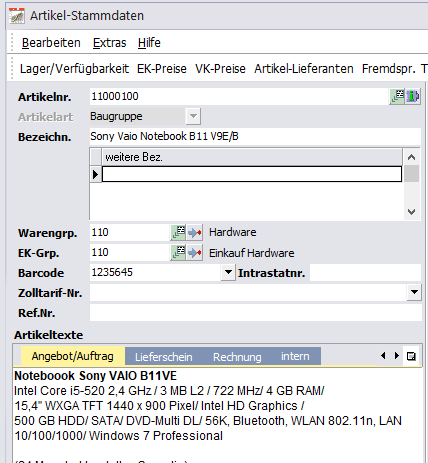Click the empty weitere Bez. row cell
This screenshot has height=463, width=428.
click(252, 174)
